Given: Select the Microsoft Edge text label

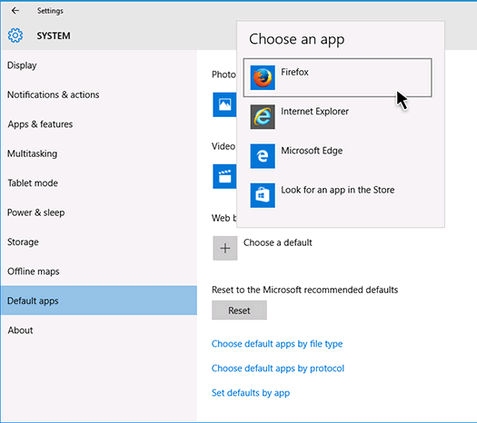Looking at the screenshot, I should (312, 151).
